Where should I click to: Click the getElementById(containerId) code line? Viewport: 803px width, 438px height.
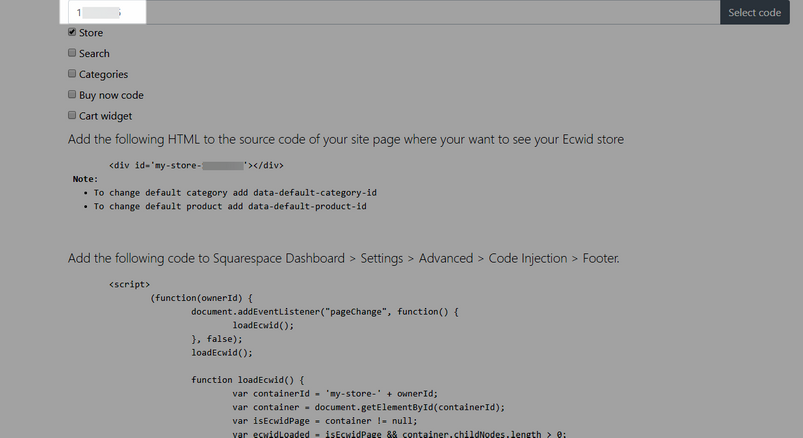(x=368, y=407)
